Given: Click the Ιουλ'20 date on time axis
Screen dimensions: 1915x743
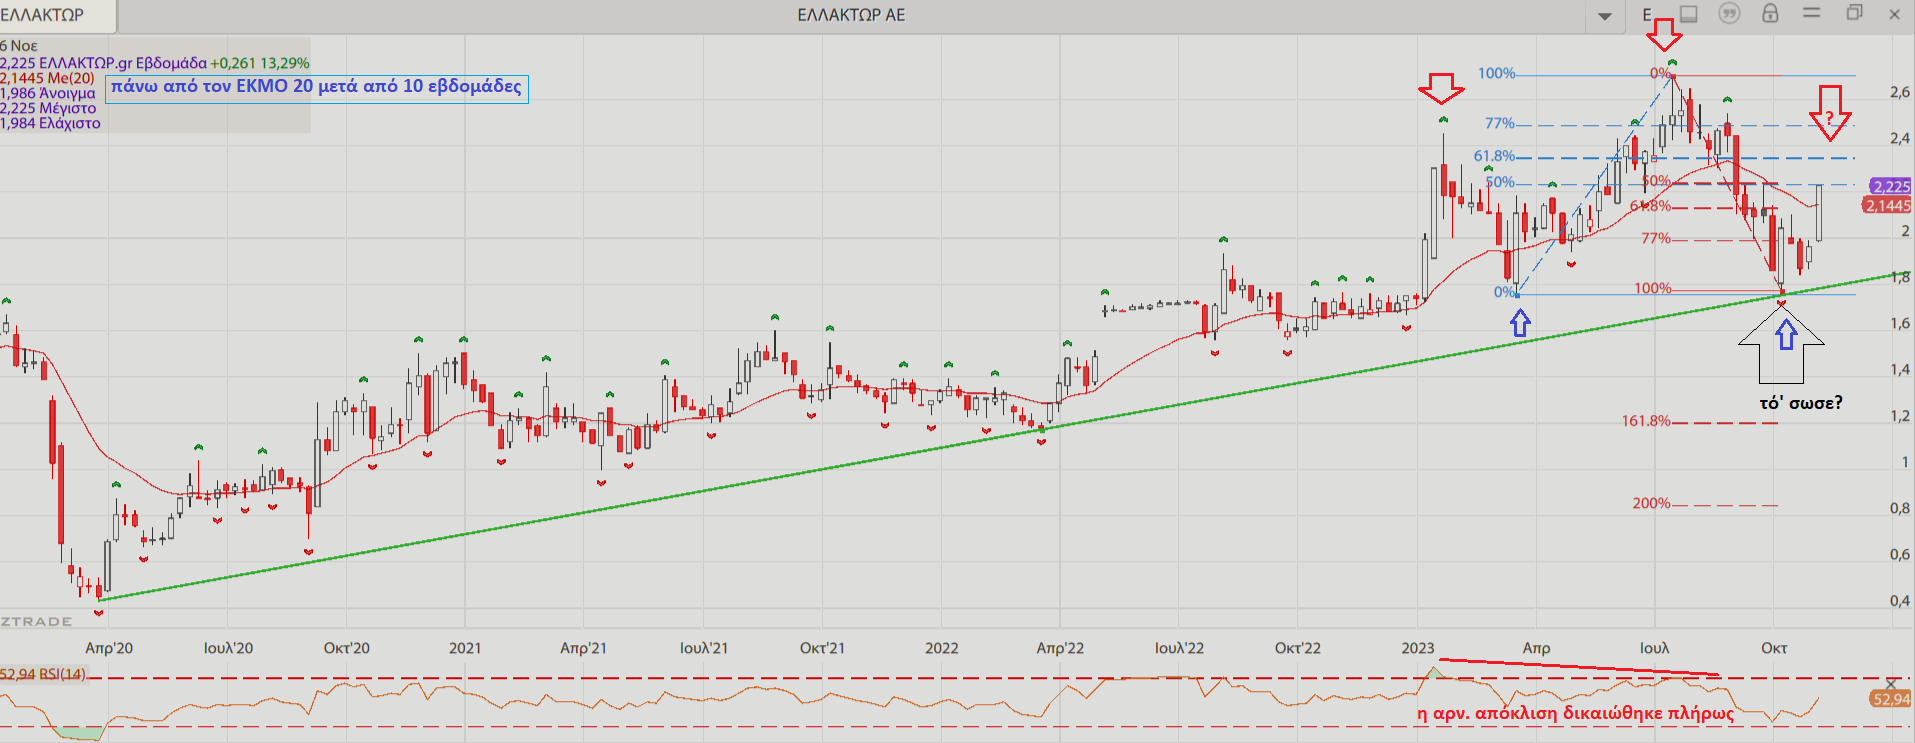Looking at the screenshot, I should click(228, 648).
